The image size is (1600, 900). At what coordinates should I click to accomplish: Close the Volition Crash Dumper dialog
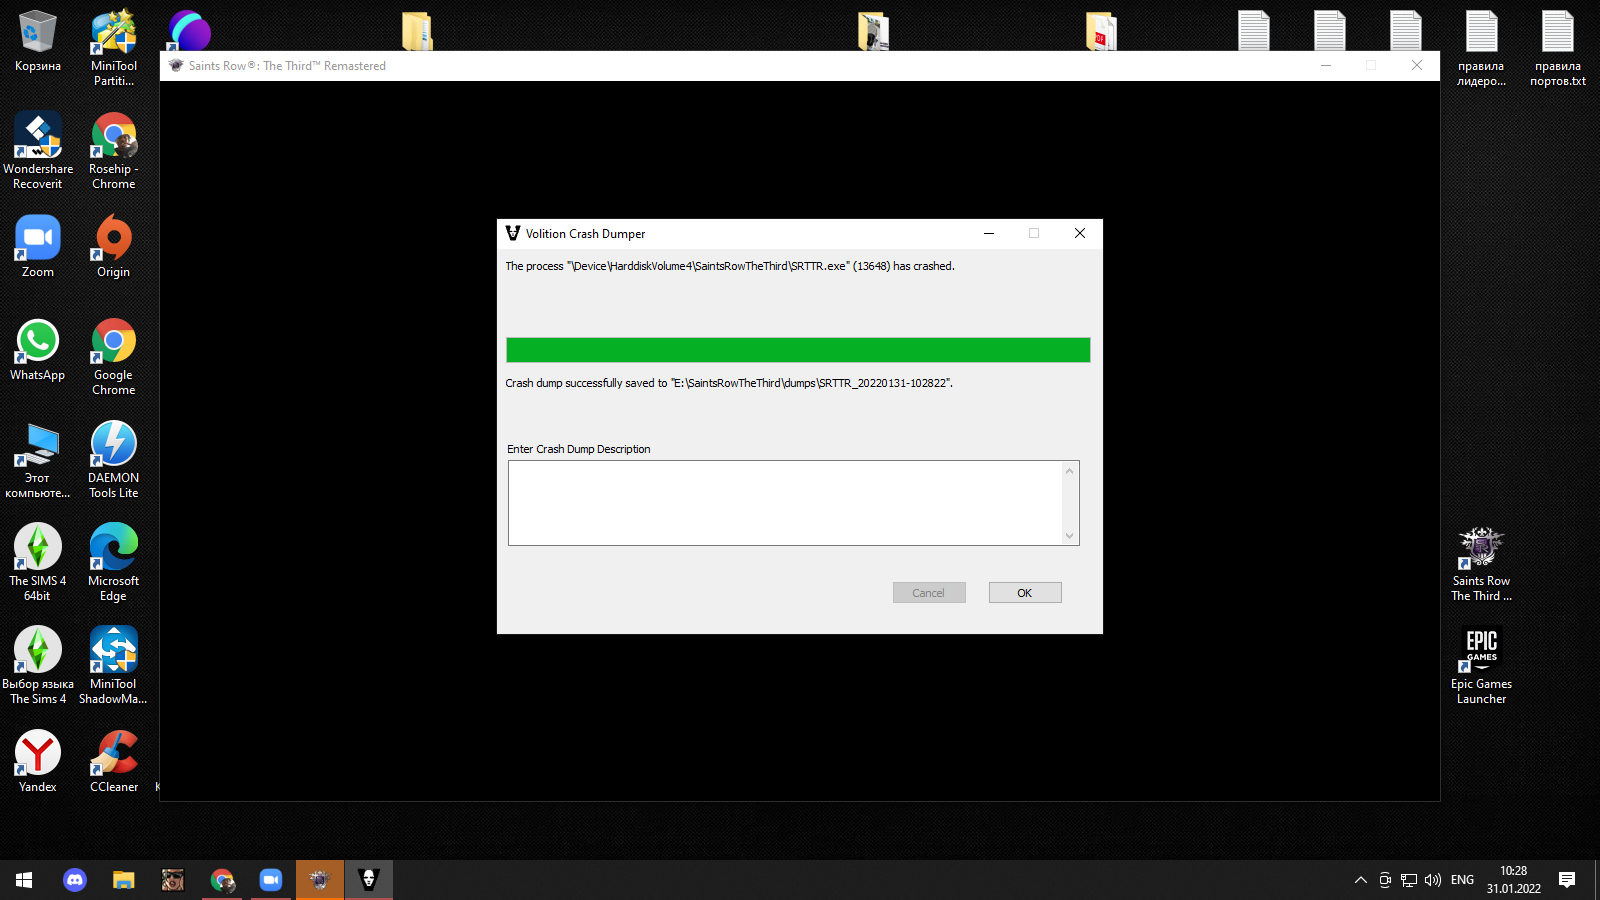coord(1080,233)
